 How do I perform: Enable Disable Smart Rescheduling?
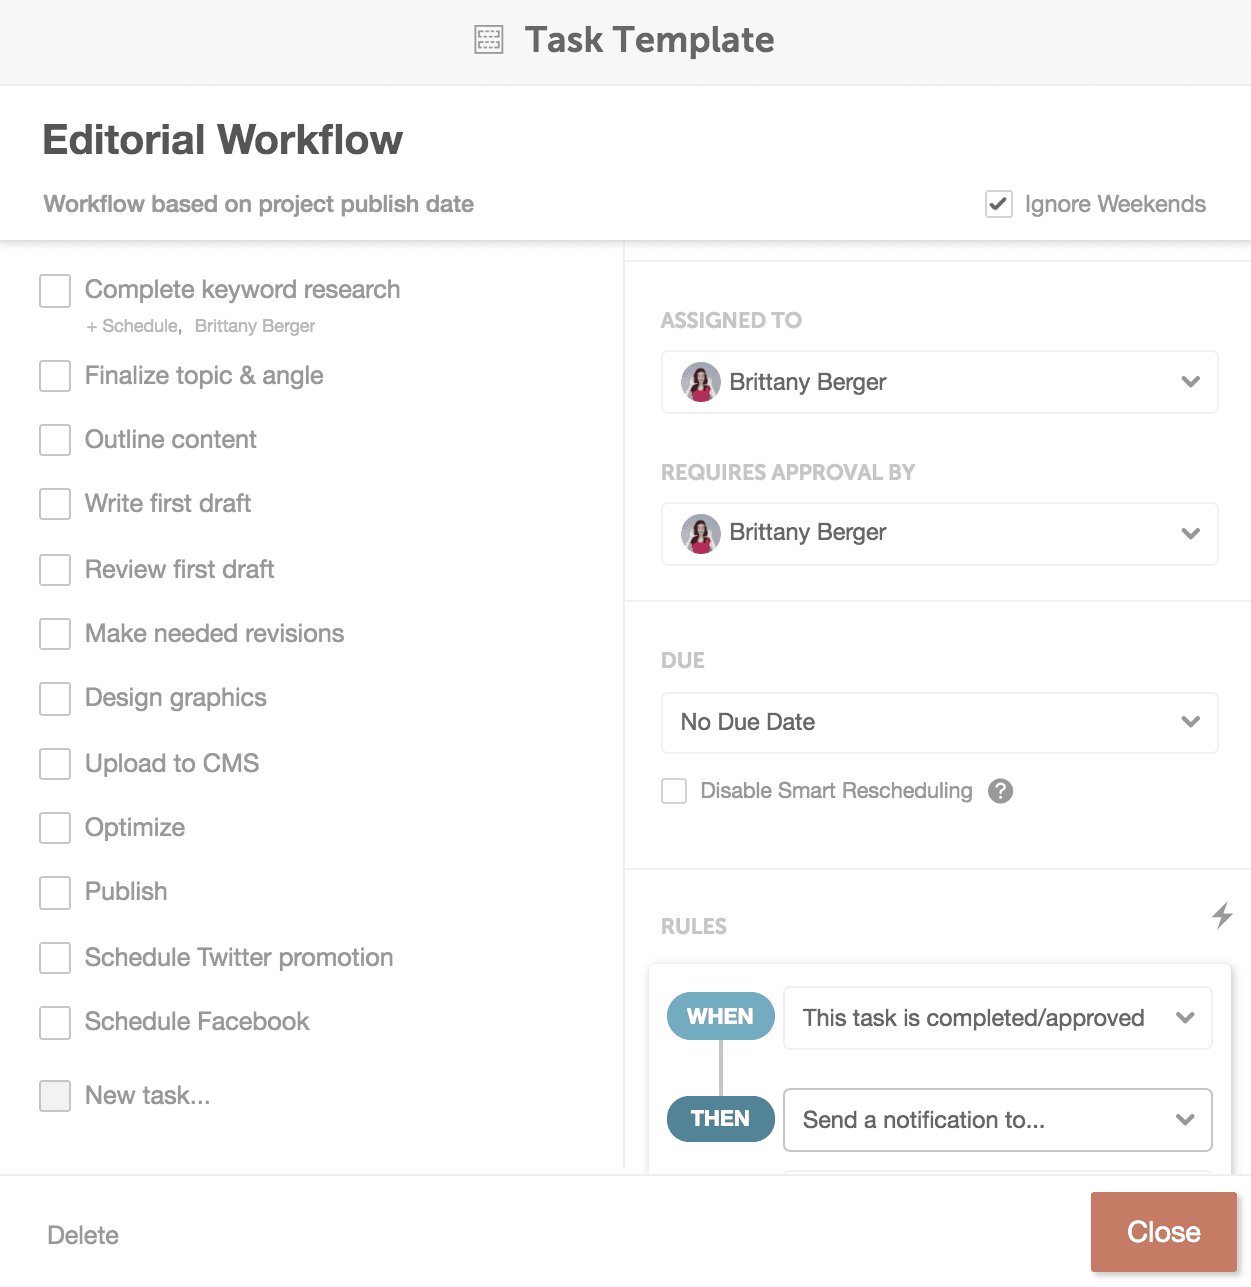[x=673, y=791]
